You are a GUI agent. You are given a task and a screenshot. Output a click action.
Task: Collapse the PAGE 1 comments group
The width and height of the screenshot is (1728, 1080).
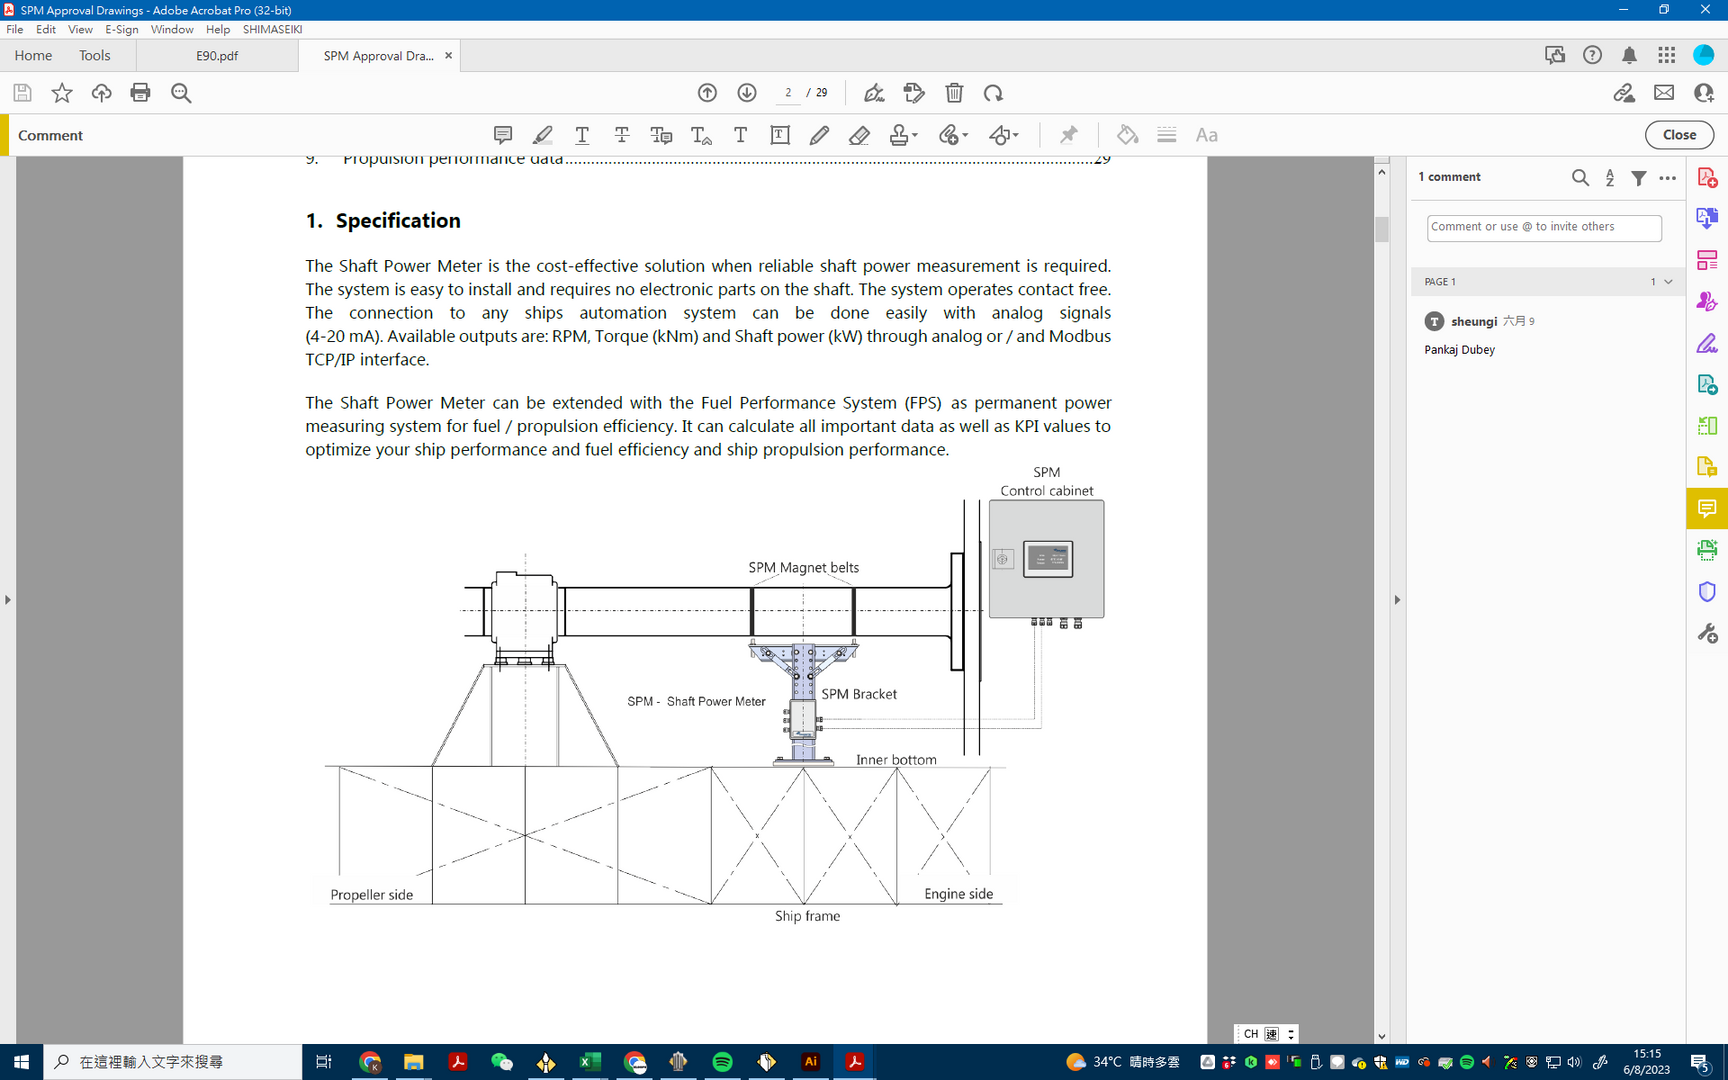tap(1668, 282)
